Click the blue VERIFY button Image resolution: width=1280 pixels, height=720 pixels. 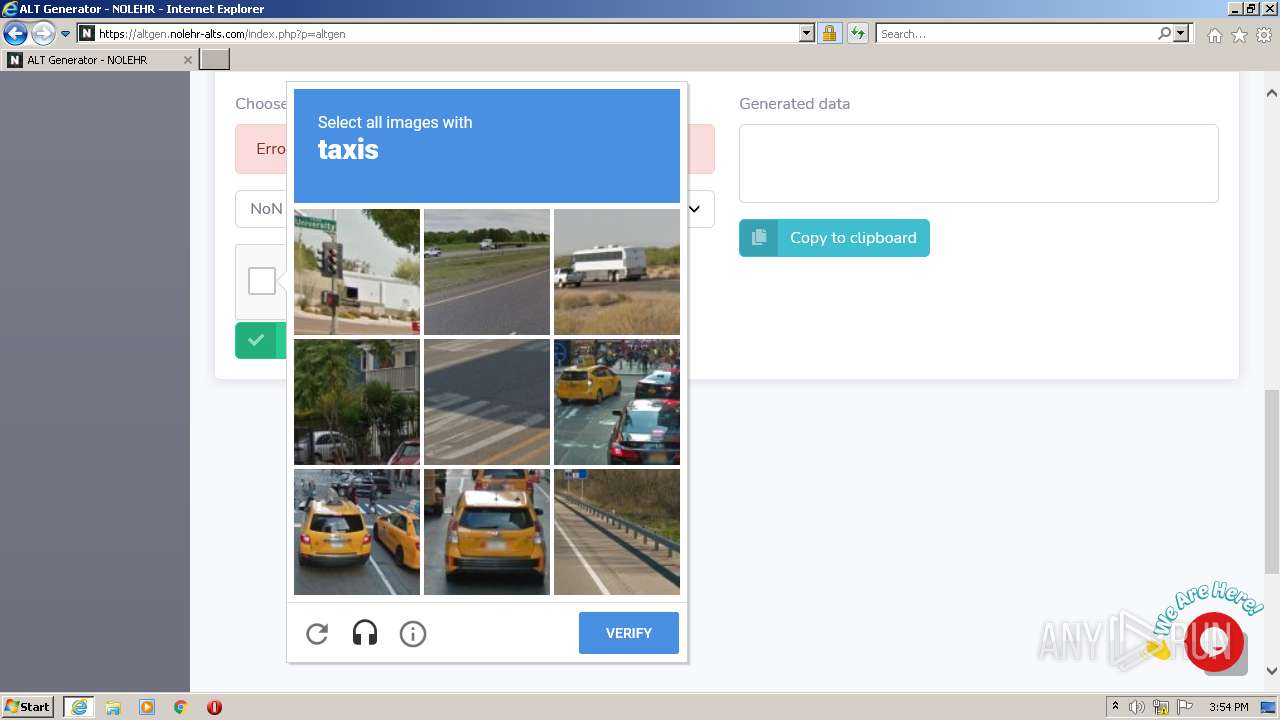pos(629,633)
